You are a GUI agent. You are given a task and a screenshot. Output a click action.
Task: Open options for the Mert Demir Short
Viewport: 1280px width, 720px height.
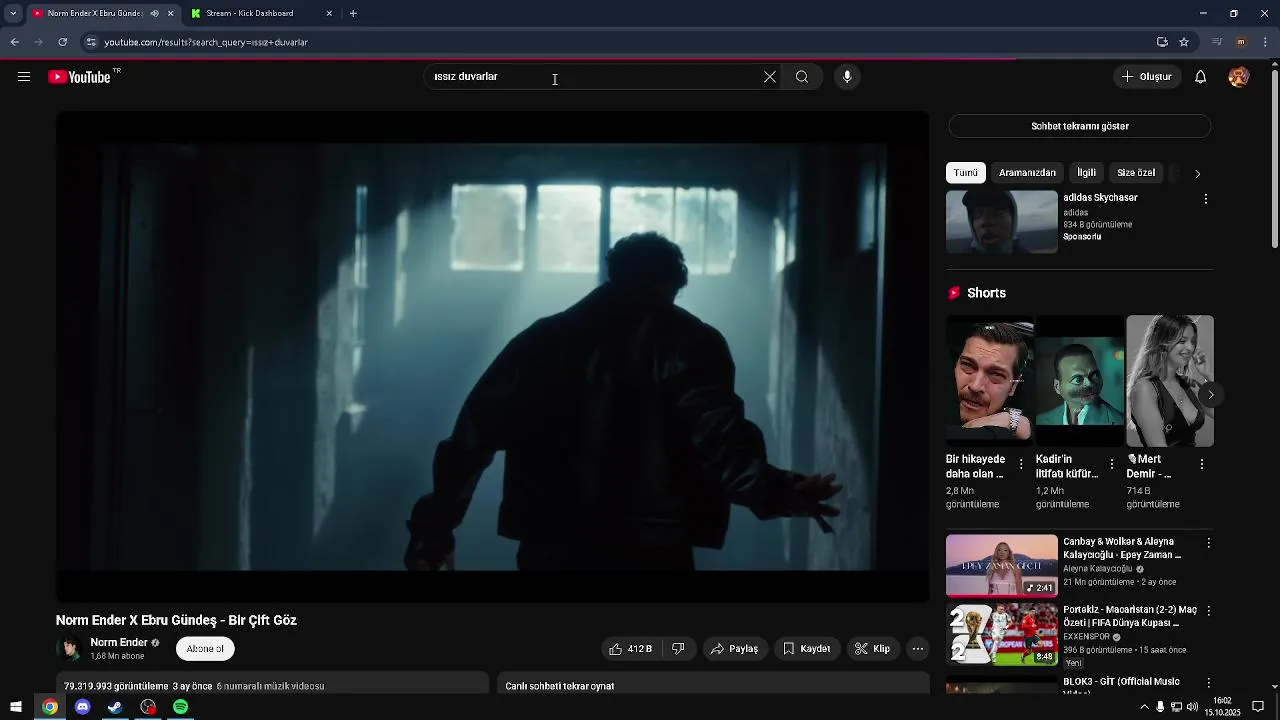1202,464
